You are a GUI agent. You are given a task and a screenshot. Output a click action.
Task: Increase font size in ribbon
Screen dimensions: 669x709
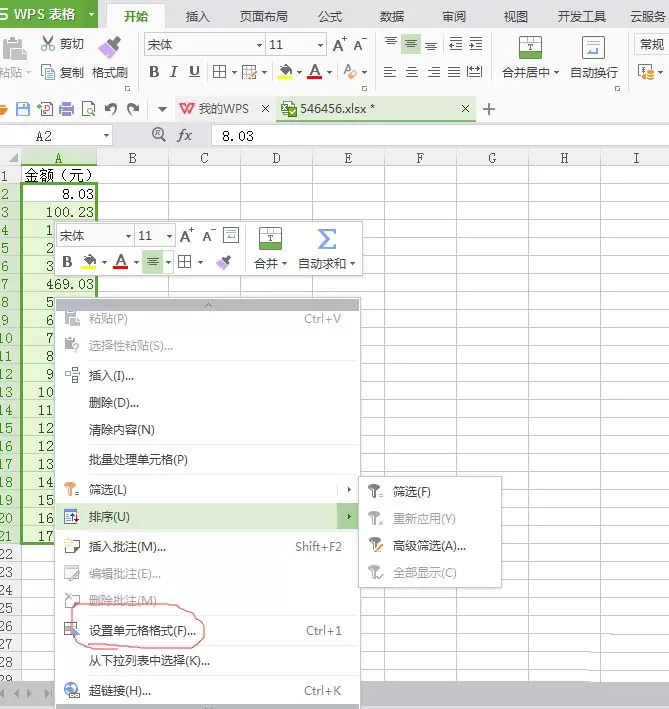[x=339, y=45]
